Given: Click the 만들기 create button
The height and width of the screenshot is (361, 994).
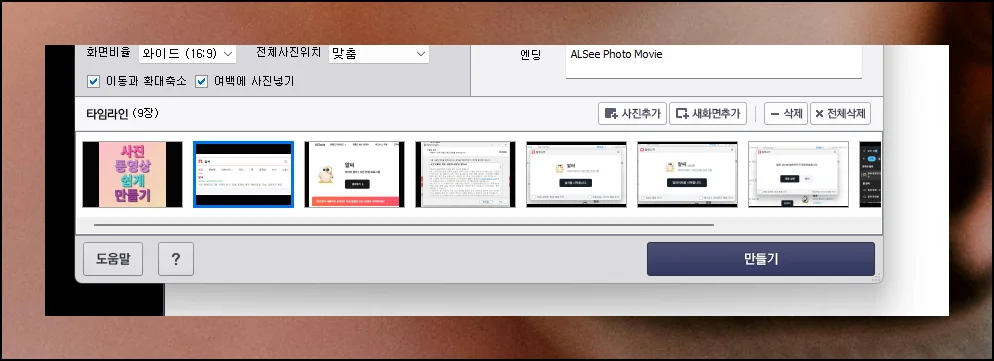Looking at the screenshot, I should pyautogui.click(x=761, y=259).
